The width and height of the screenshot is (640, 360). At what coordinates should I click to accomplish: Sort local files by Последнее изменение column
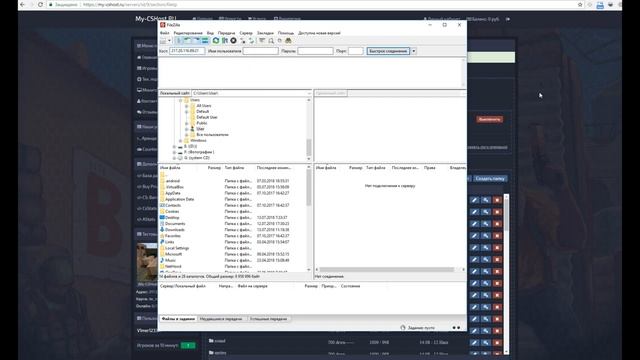[x=273, y=168]
